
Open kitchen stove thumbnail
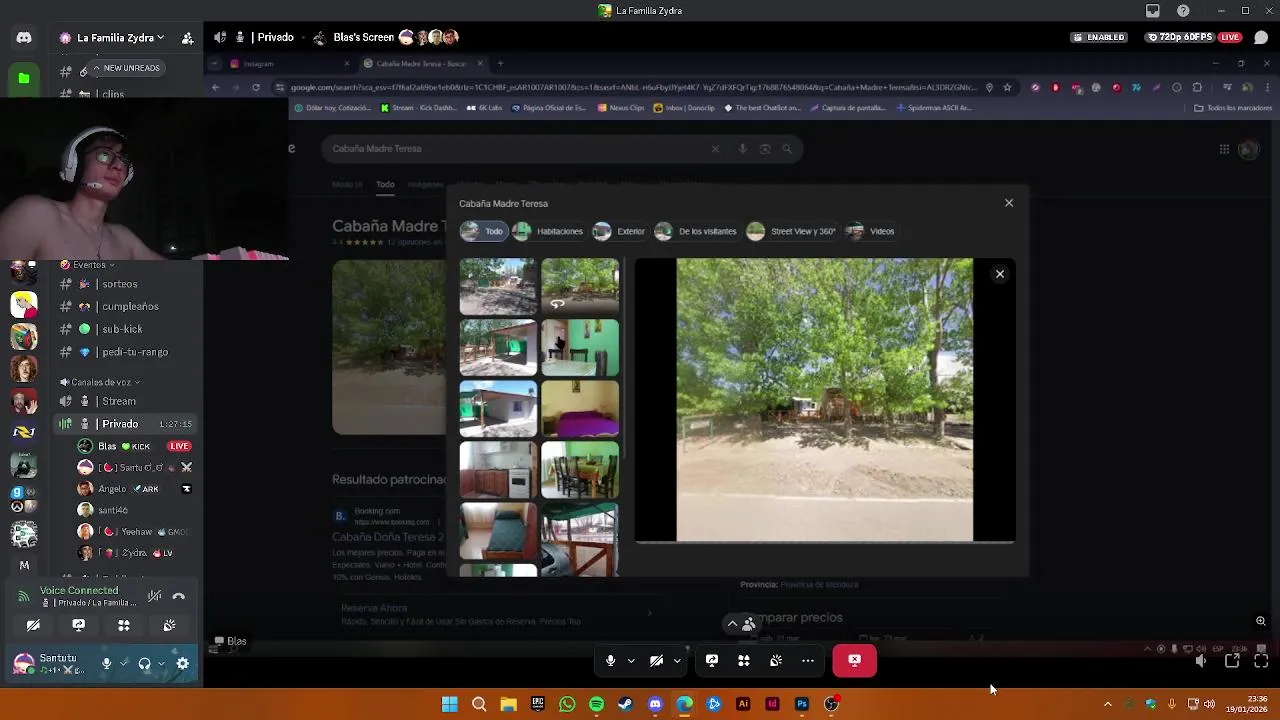(498, 469)
